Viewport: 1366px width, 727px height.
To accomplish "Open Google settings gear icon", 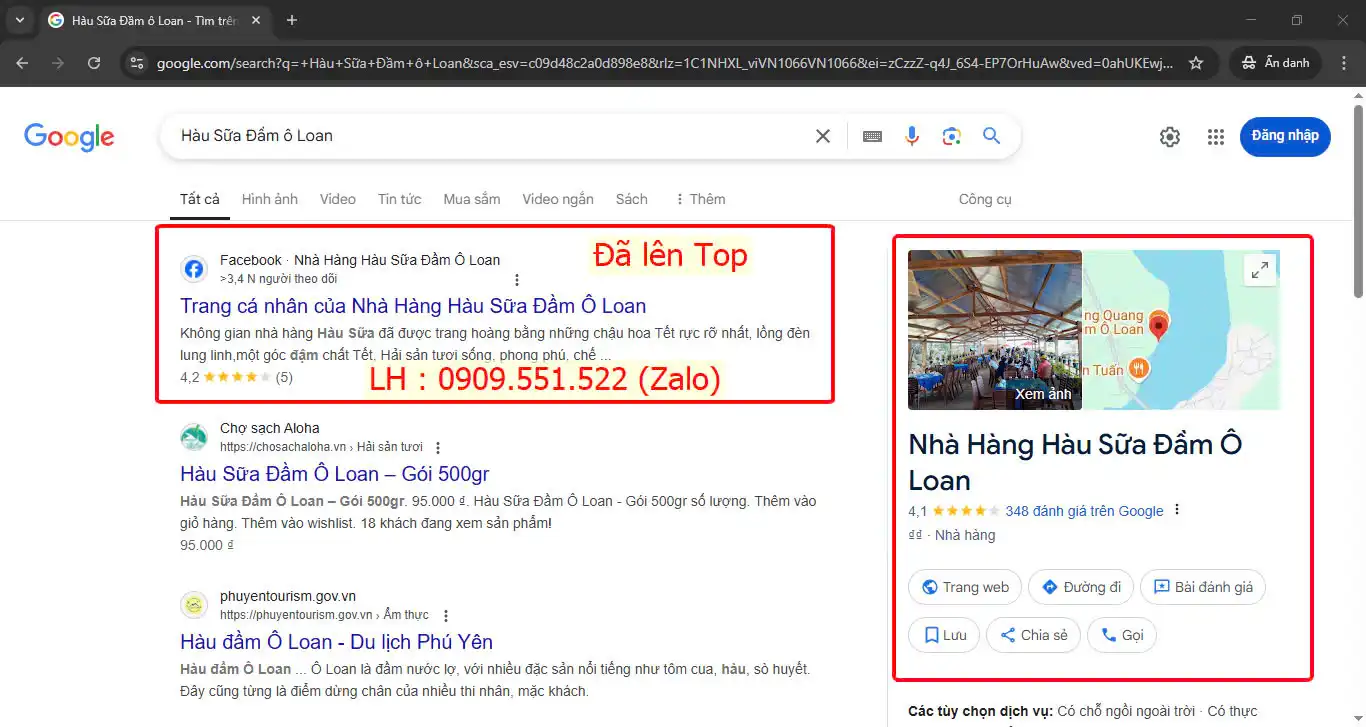I will [x=1170, y=137].
